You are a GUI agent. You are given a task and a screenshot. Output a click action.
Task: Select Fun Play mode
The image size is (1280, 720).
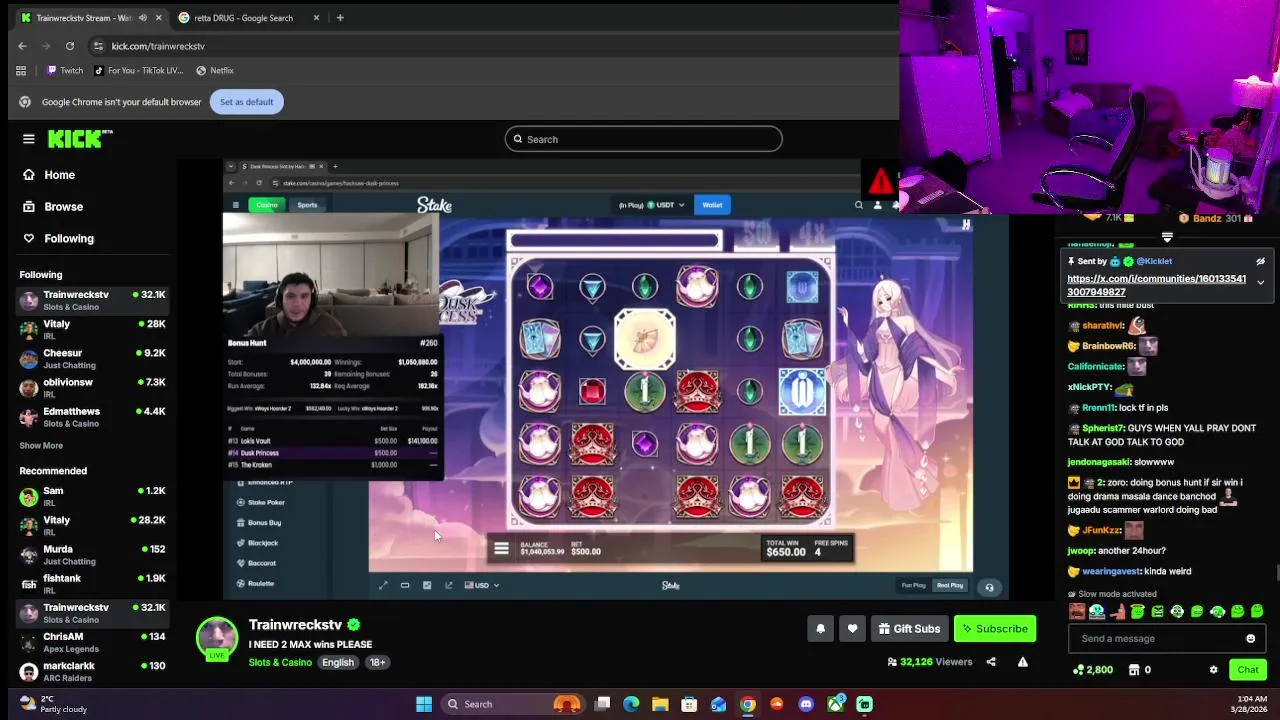tap(914, 586)
